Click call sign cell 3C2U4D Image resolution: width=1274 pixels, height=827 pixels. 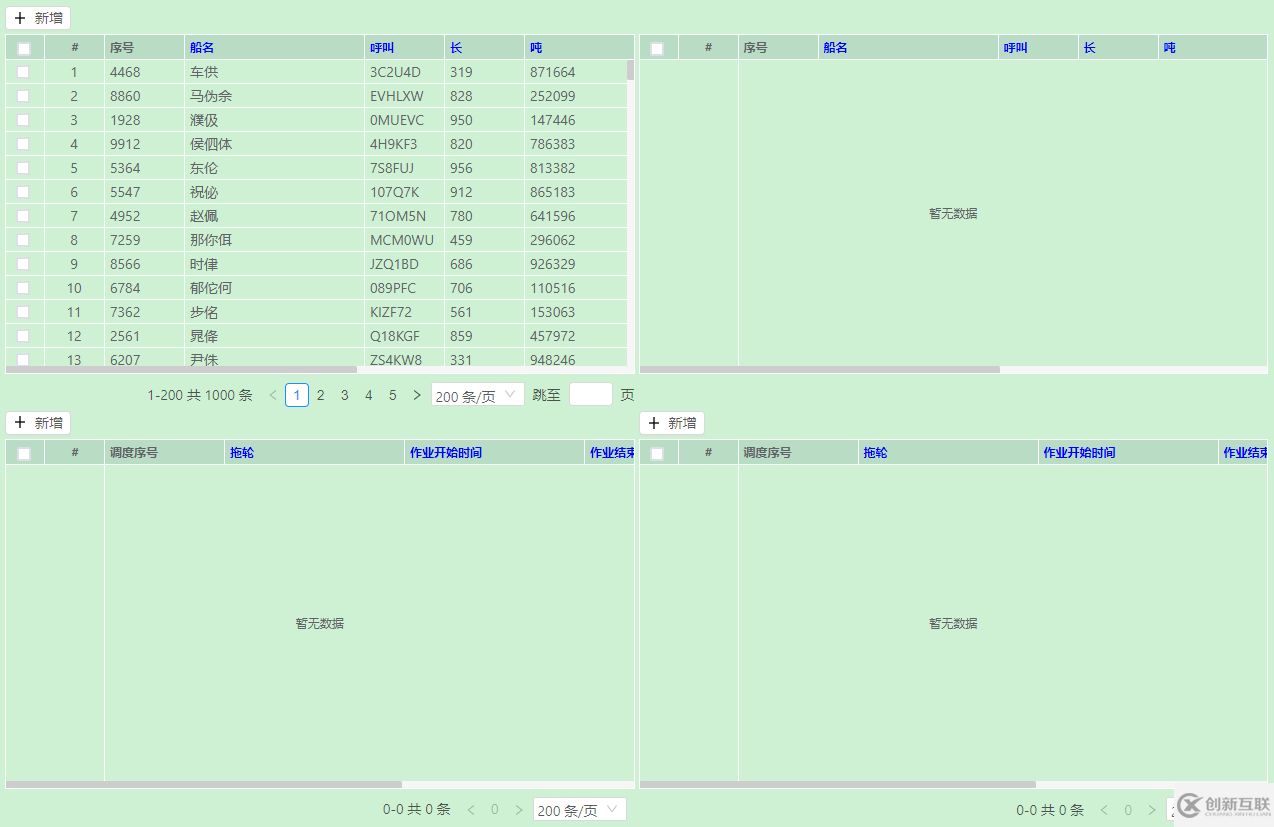pos(395,72)
